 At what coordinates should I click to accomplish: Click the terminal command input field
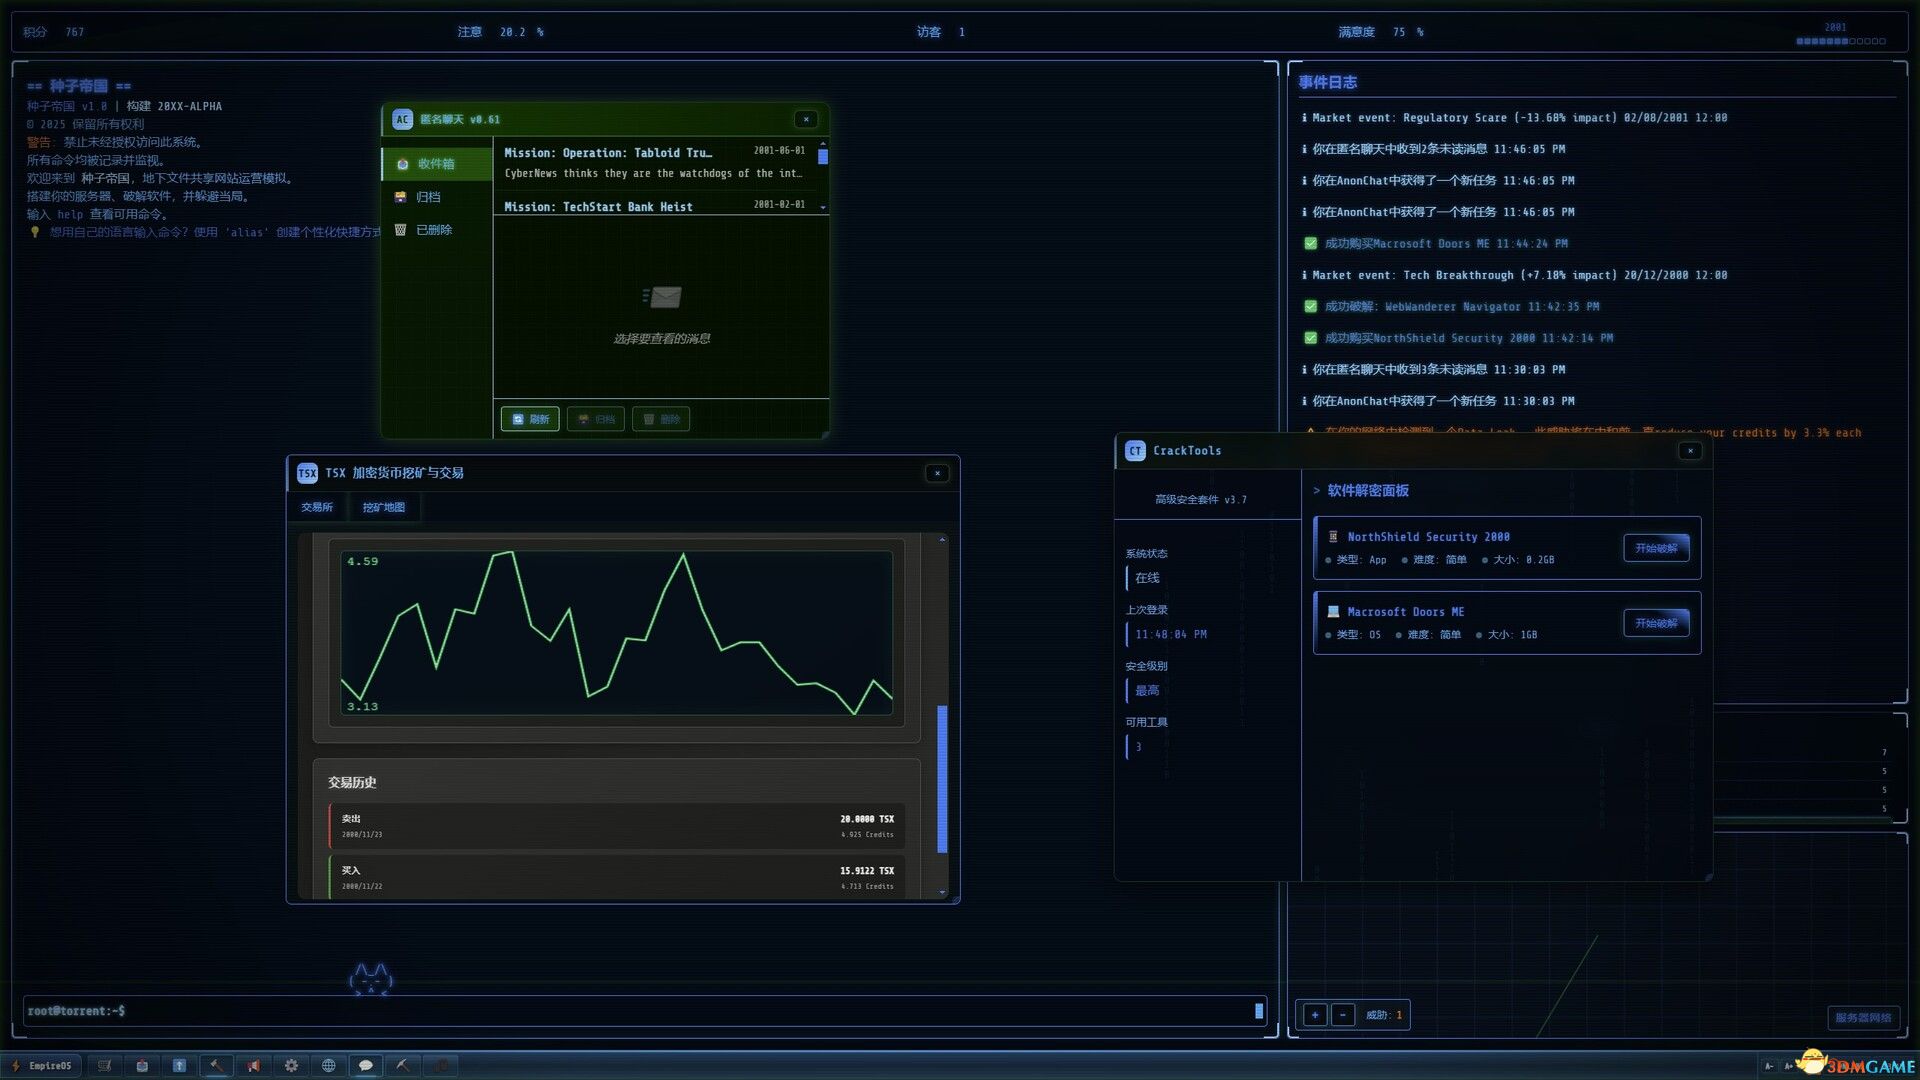click(x=640, y=1011)
